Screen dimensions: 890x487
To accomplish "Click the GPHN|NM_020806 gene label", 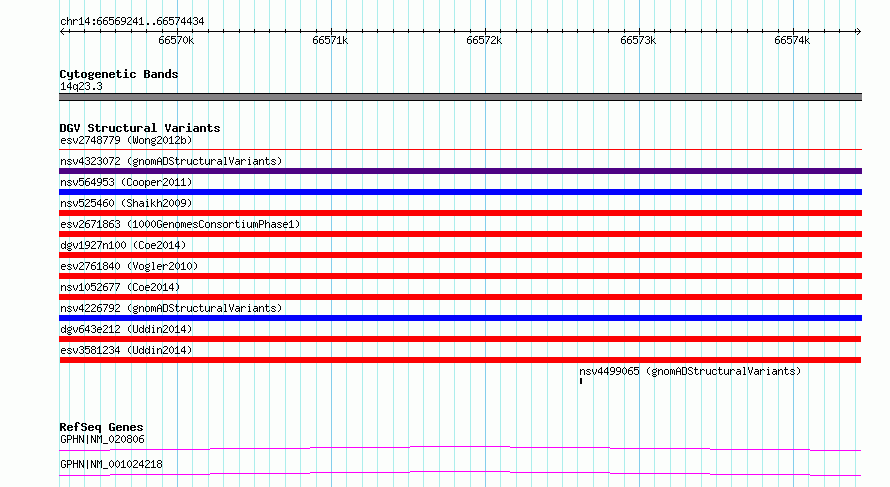I will (x=102, y=439).
